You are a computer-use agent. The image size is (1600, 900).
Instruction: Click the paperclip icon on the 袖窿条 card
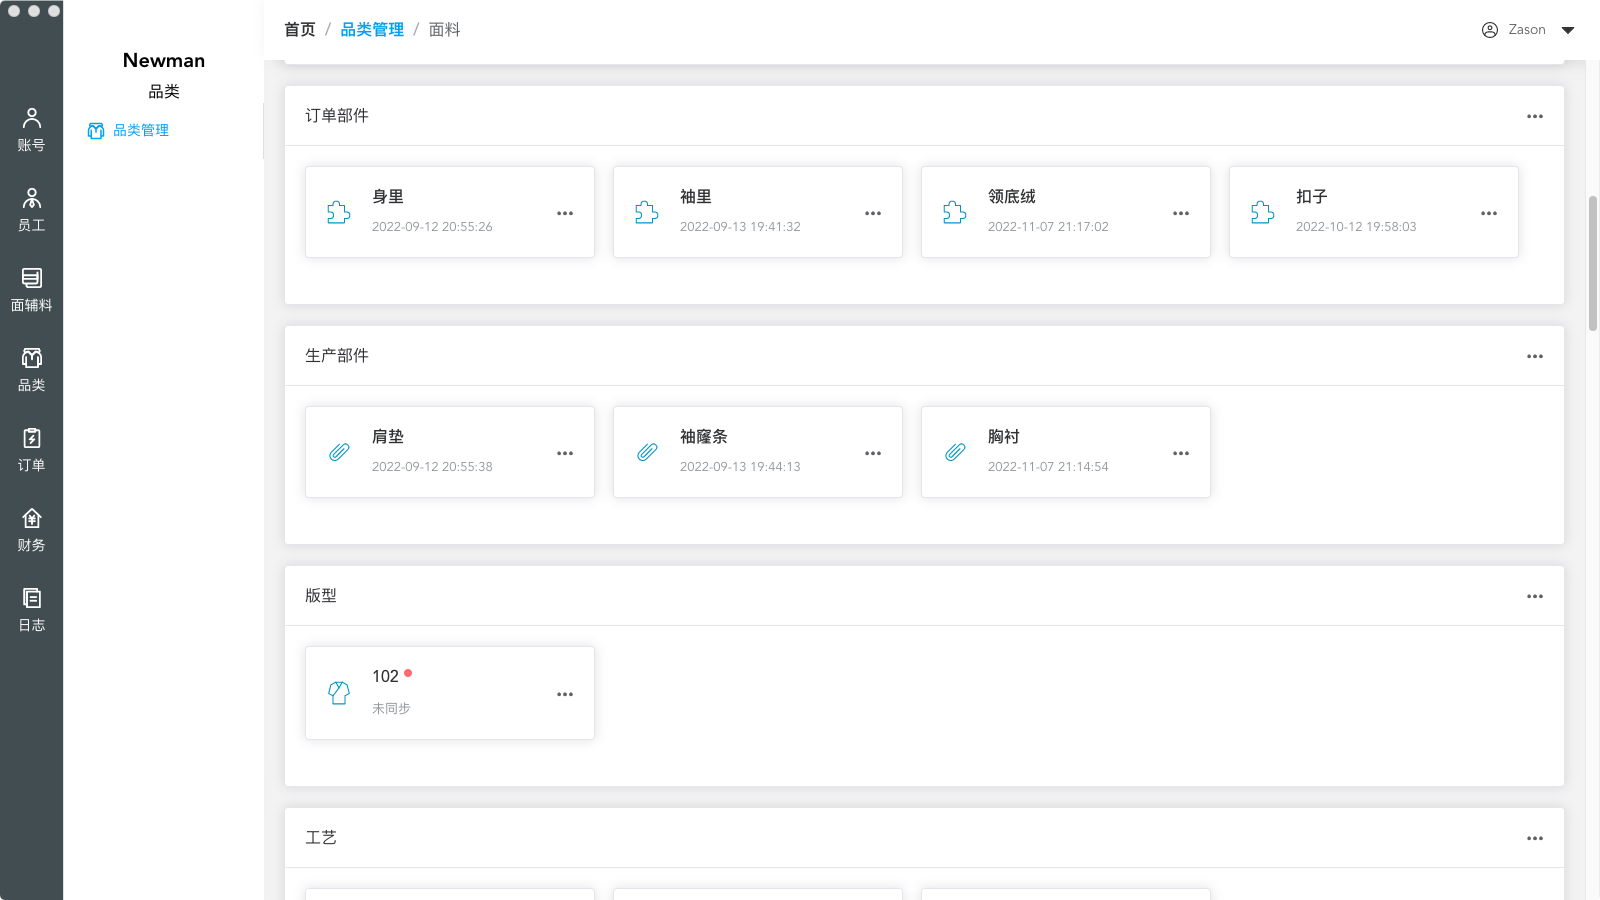click(647, 452)
